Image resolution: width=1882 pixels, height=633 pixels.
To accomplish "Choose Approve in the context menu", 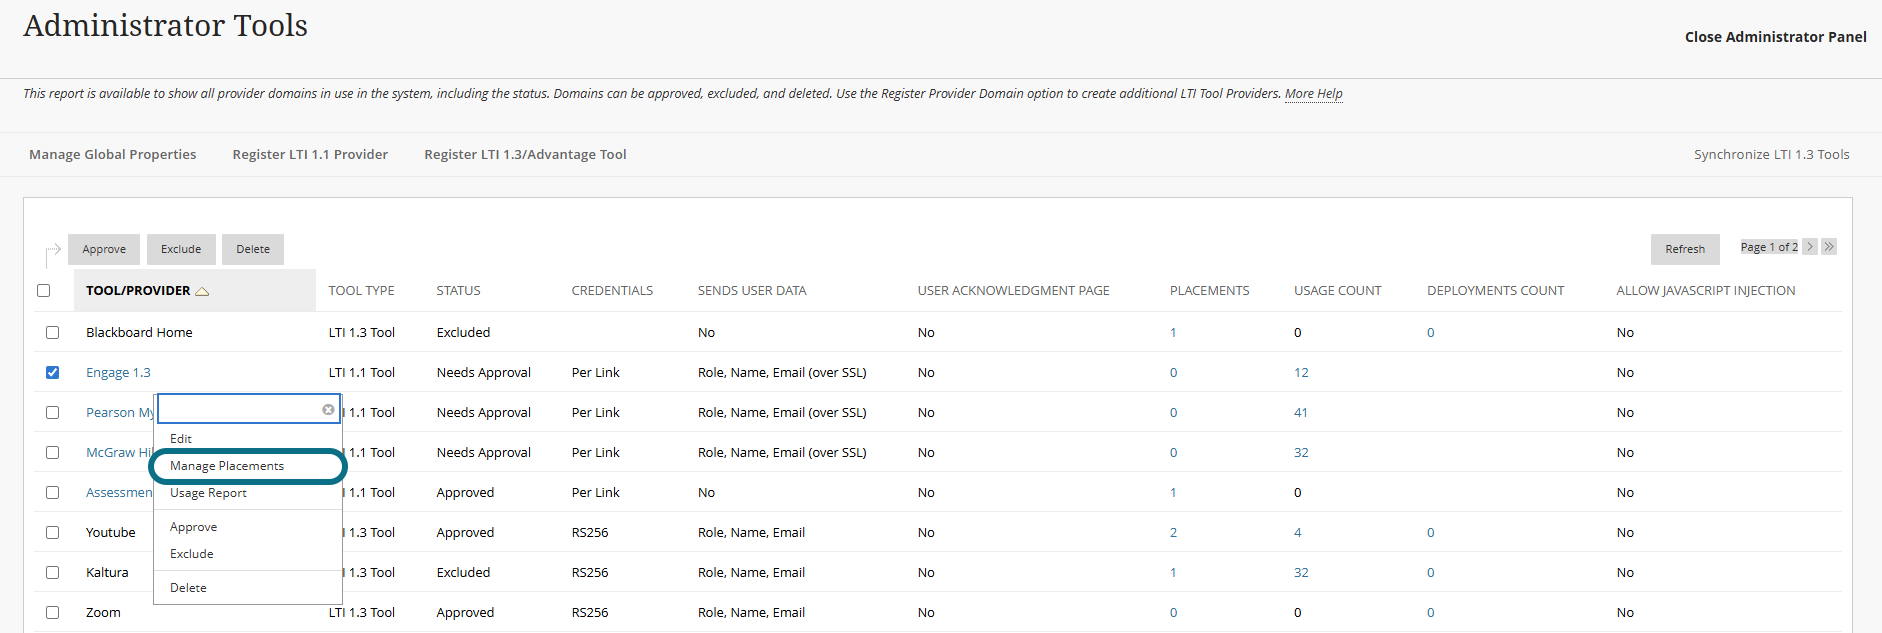I will tap(193, 527).
